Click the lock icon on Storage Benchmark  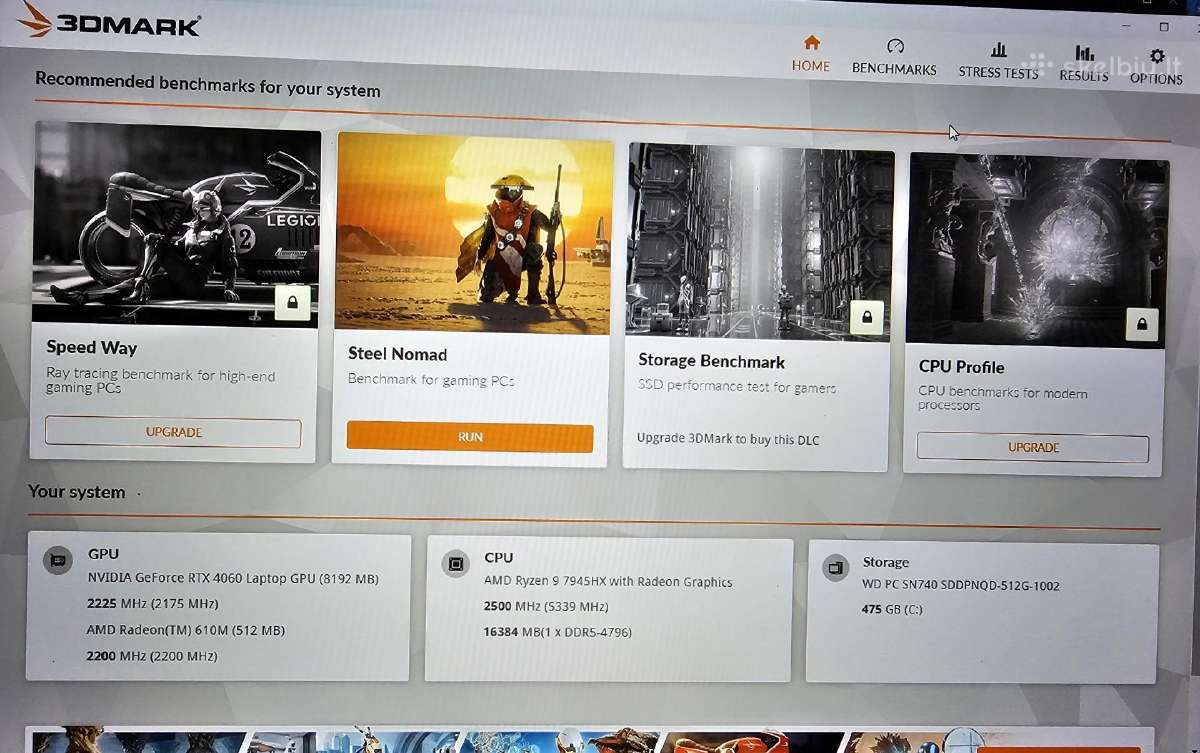[866, 317]
